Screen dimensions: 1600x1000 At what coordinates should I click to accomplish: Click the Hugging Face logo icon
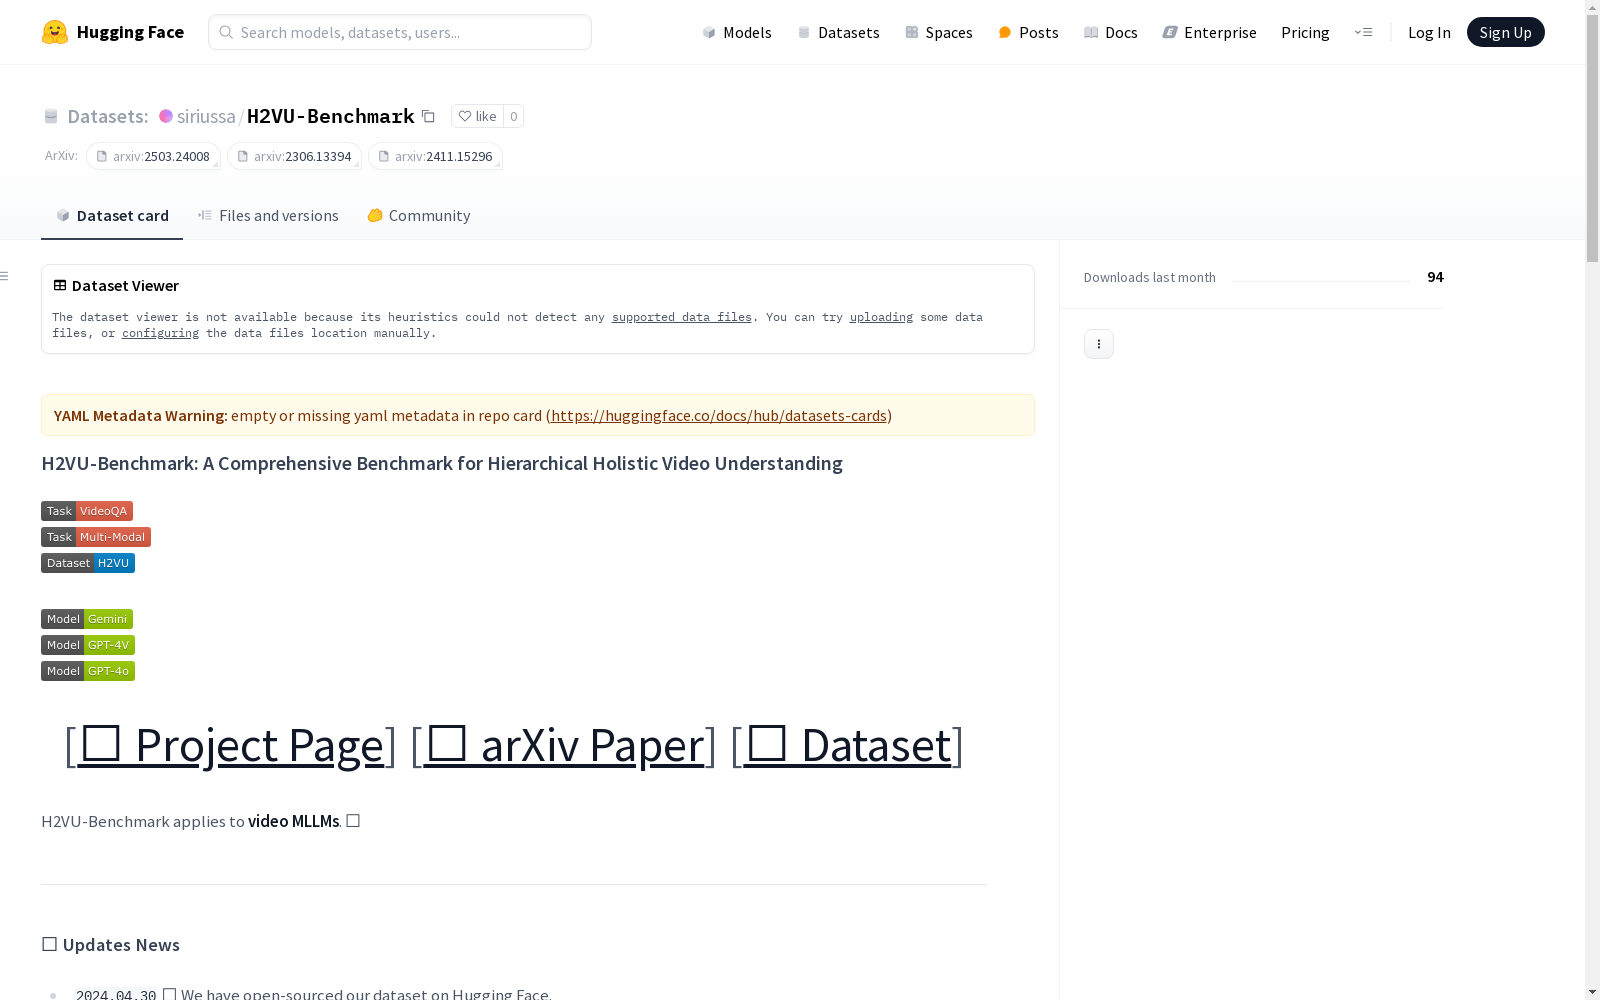pos(55,32)
